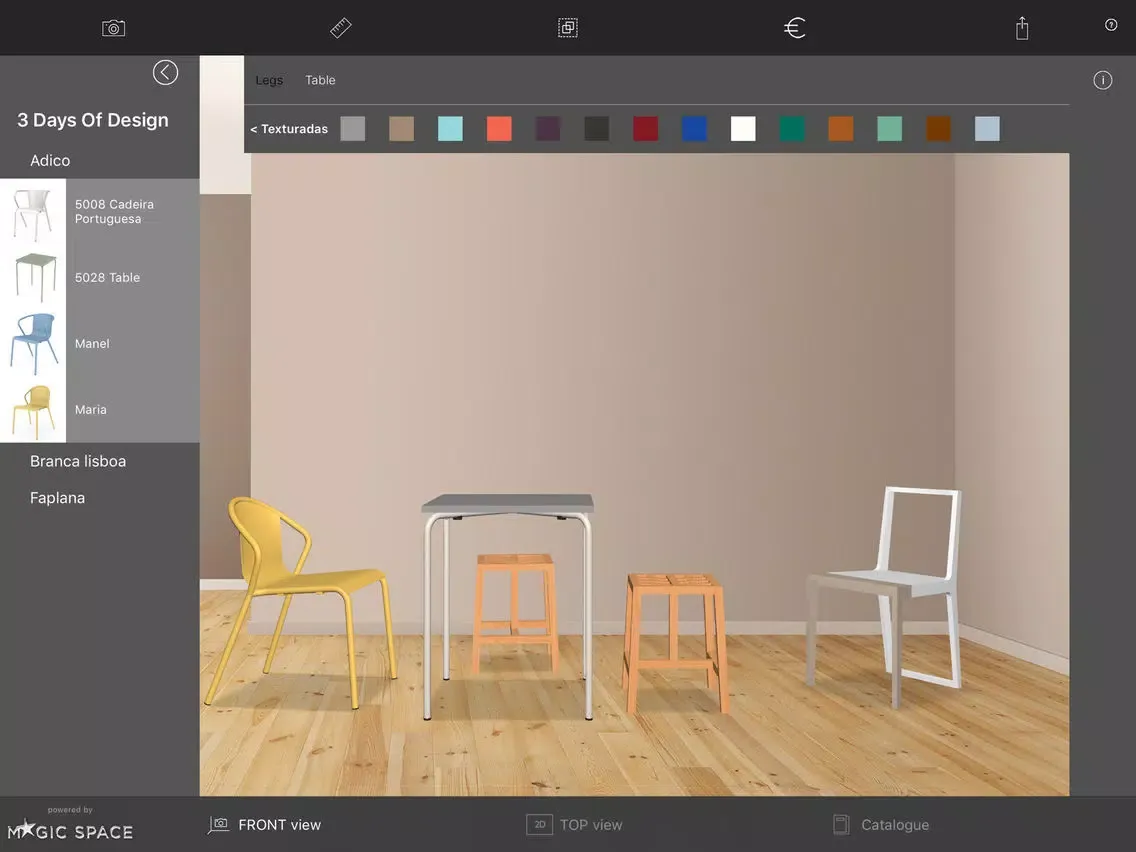
Task: Expand the Branca lisboa category
Action: 78,461
